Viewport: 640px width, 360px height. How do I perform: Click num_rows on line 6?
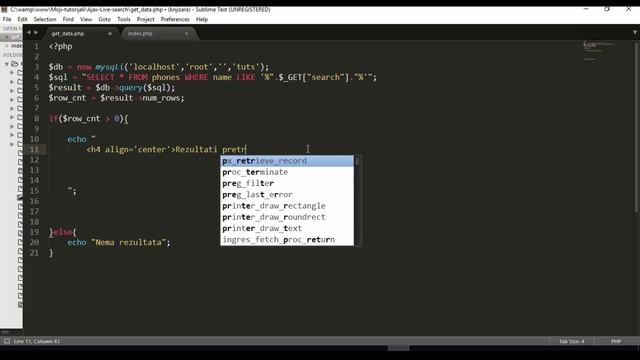pos(162,98)
